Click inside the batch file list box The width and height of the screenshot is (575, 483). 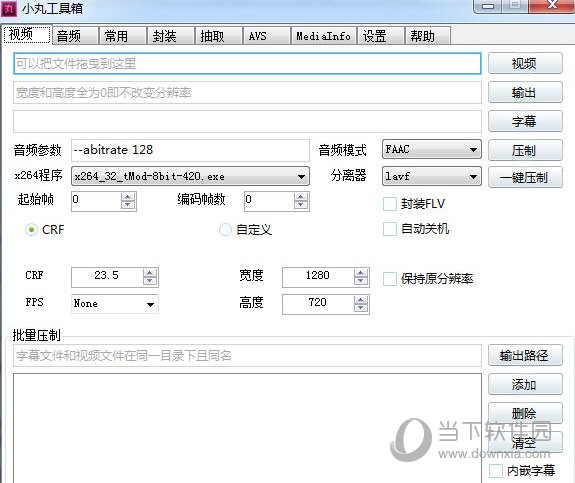click(247, 428)
